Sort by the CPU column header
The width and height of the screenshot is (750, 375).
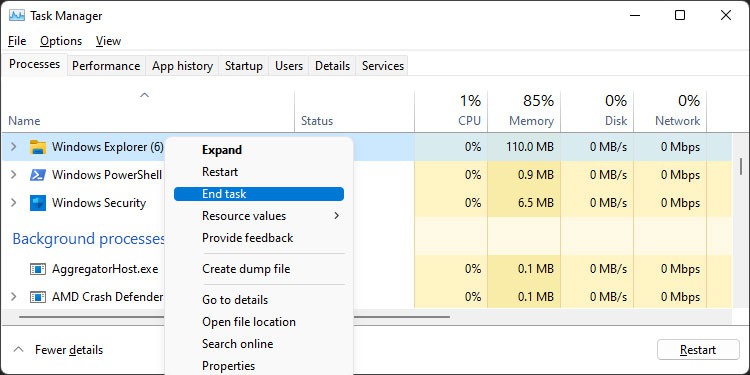click(x=469, y=121)
